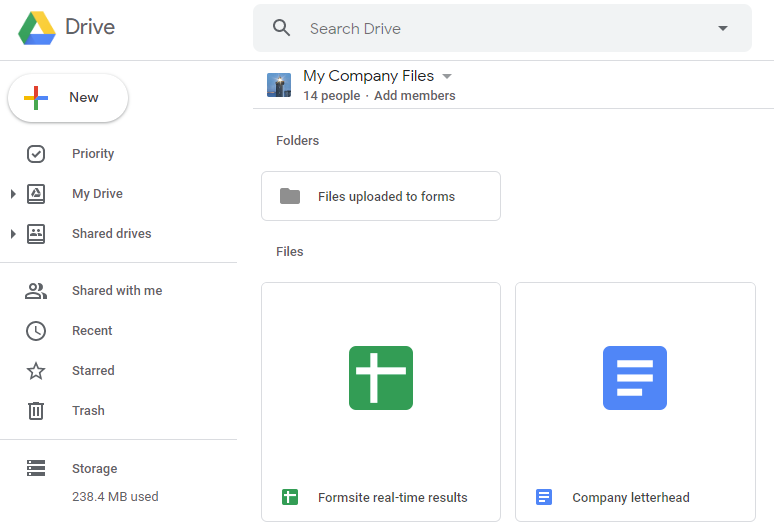Click the Starred star icon

[36, 371]
